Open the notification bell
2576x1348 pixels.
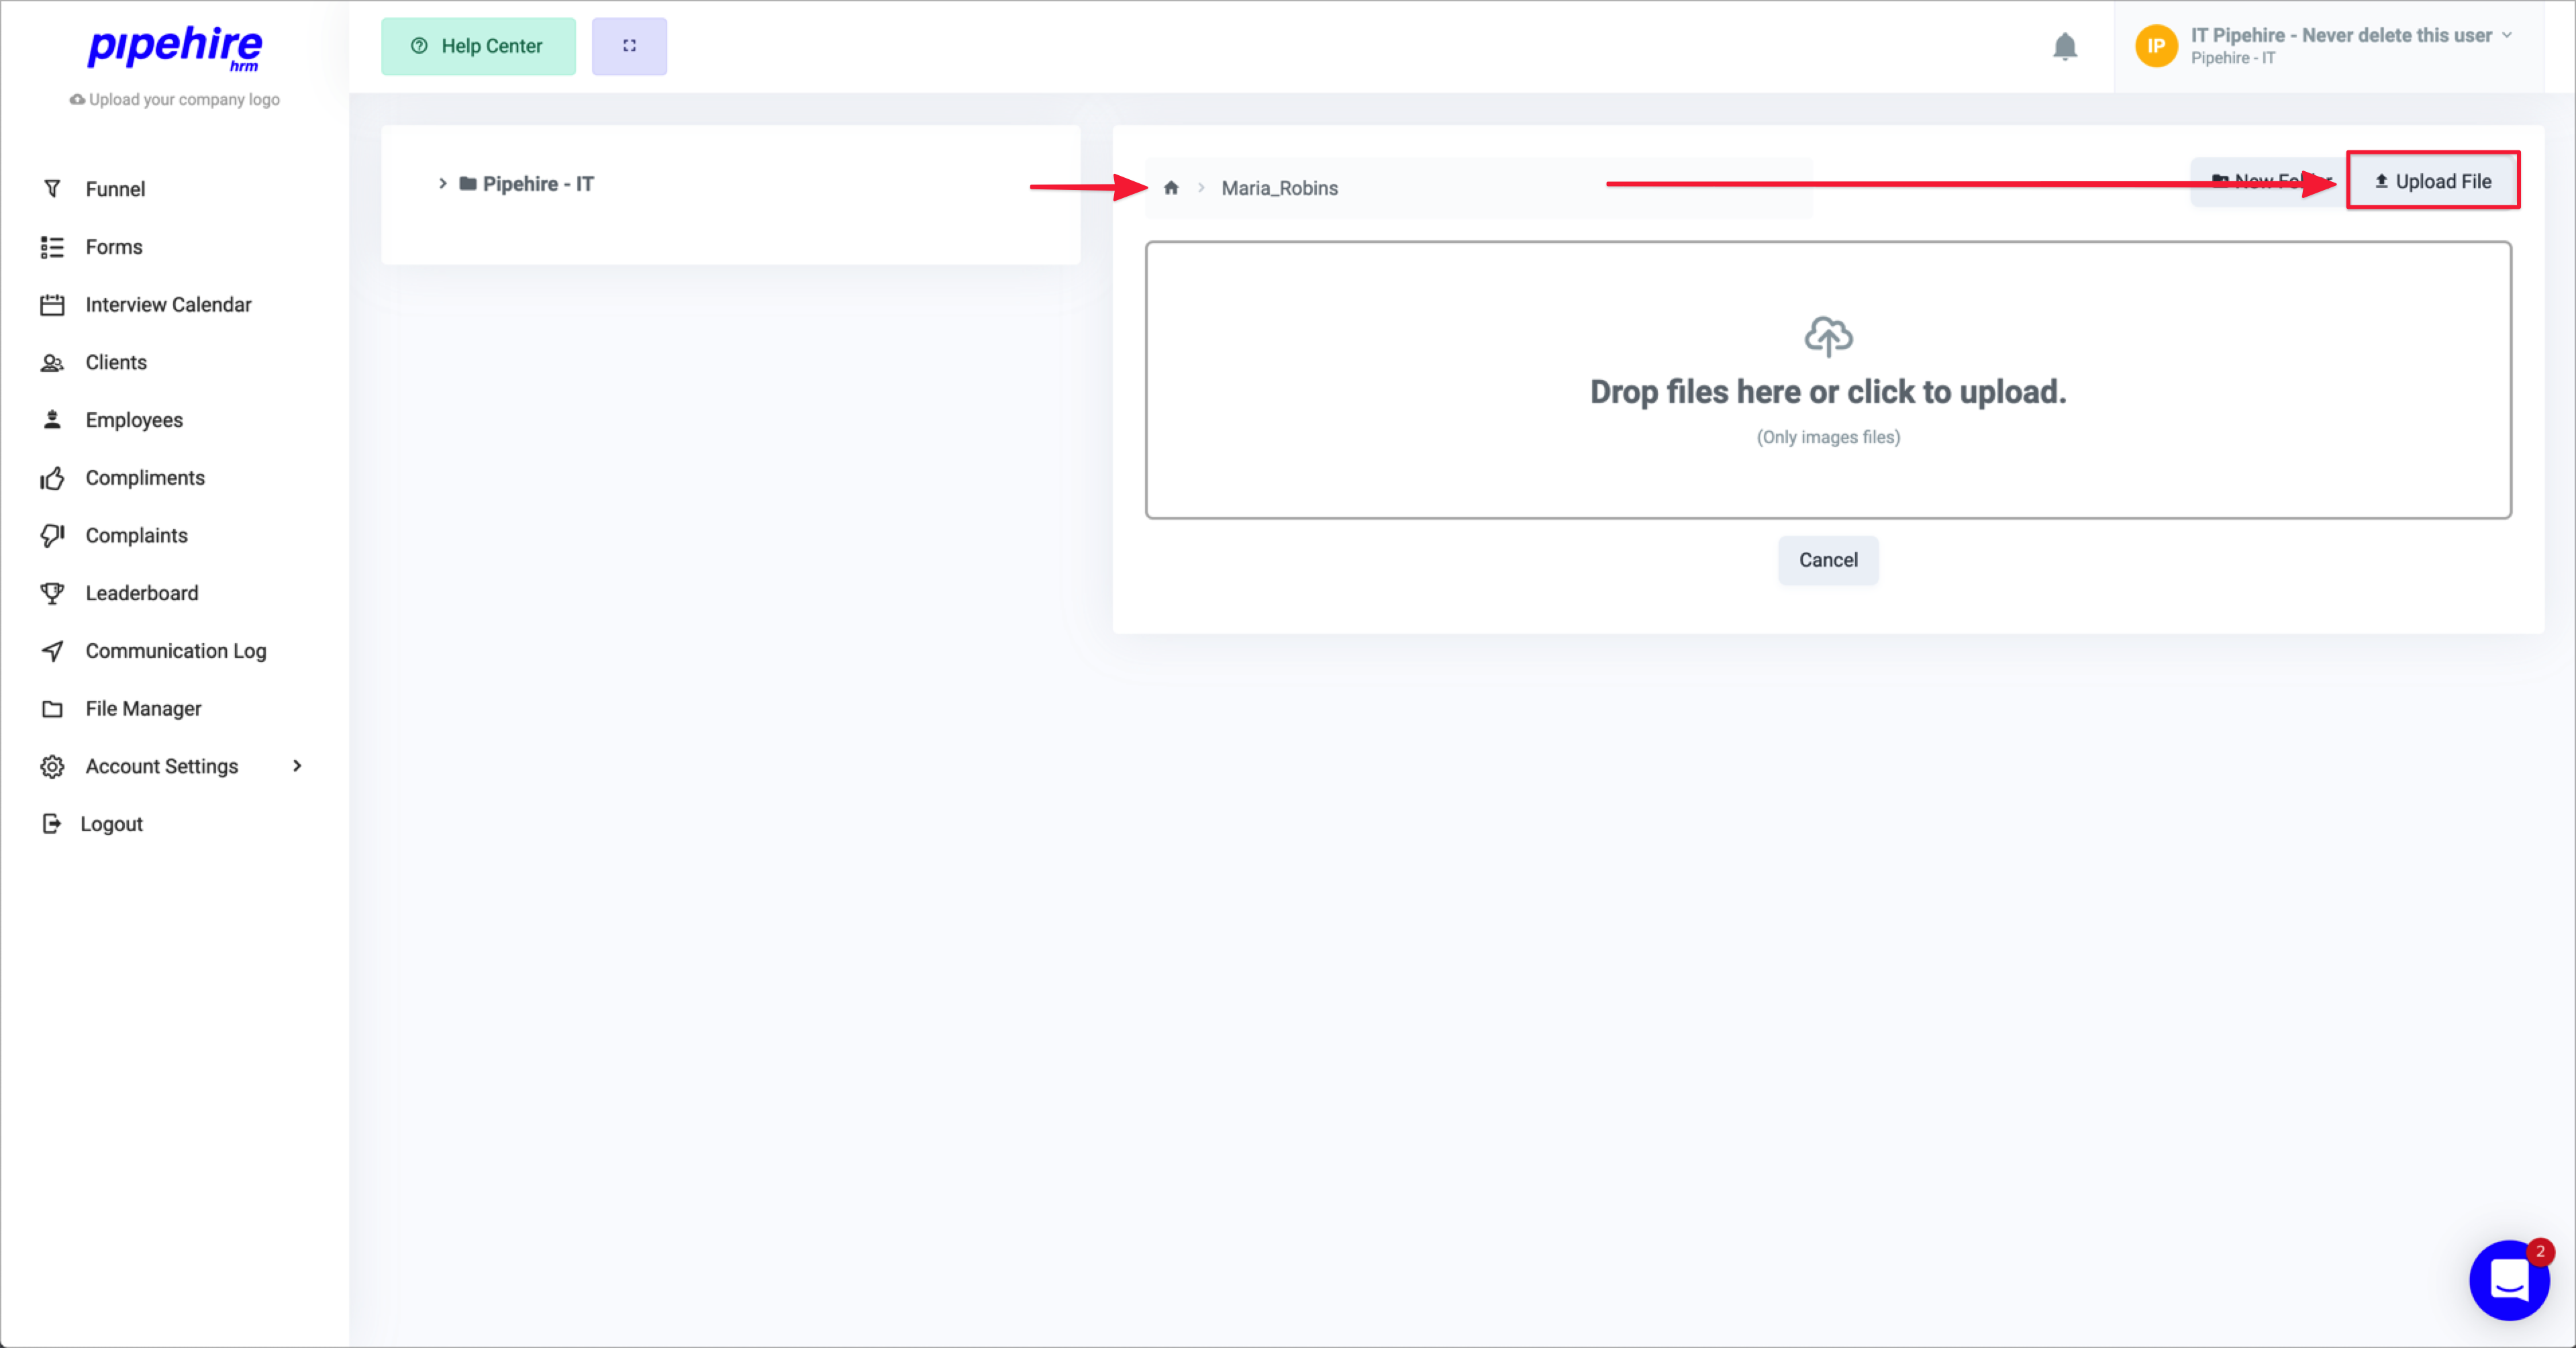point(2066,46)
